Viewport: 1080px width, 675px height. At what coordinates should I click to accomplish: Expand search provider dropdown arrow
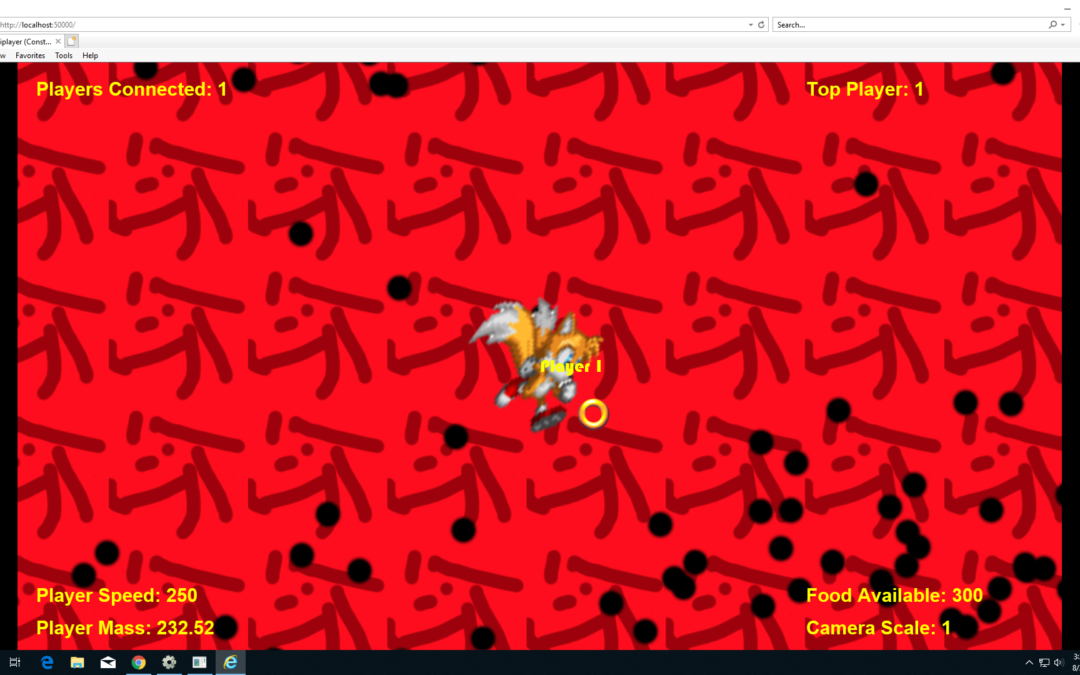click(x=1063, y=25)
